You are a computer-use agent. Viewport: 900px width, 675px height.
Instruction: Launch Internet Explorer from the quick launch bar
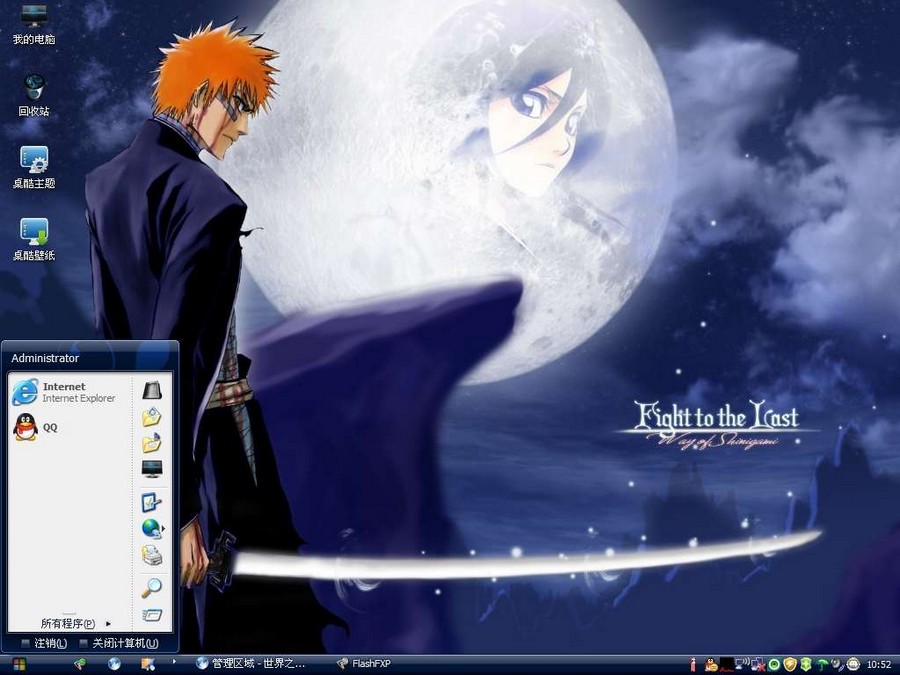coord(113,664)
